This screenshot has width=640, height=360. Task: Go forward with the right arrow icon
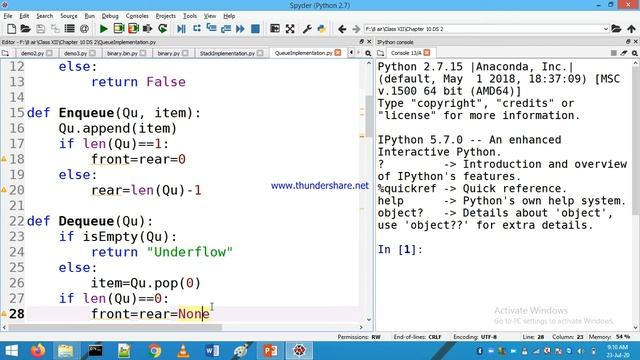click(x=356, y=29)
